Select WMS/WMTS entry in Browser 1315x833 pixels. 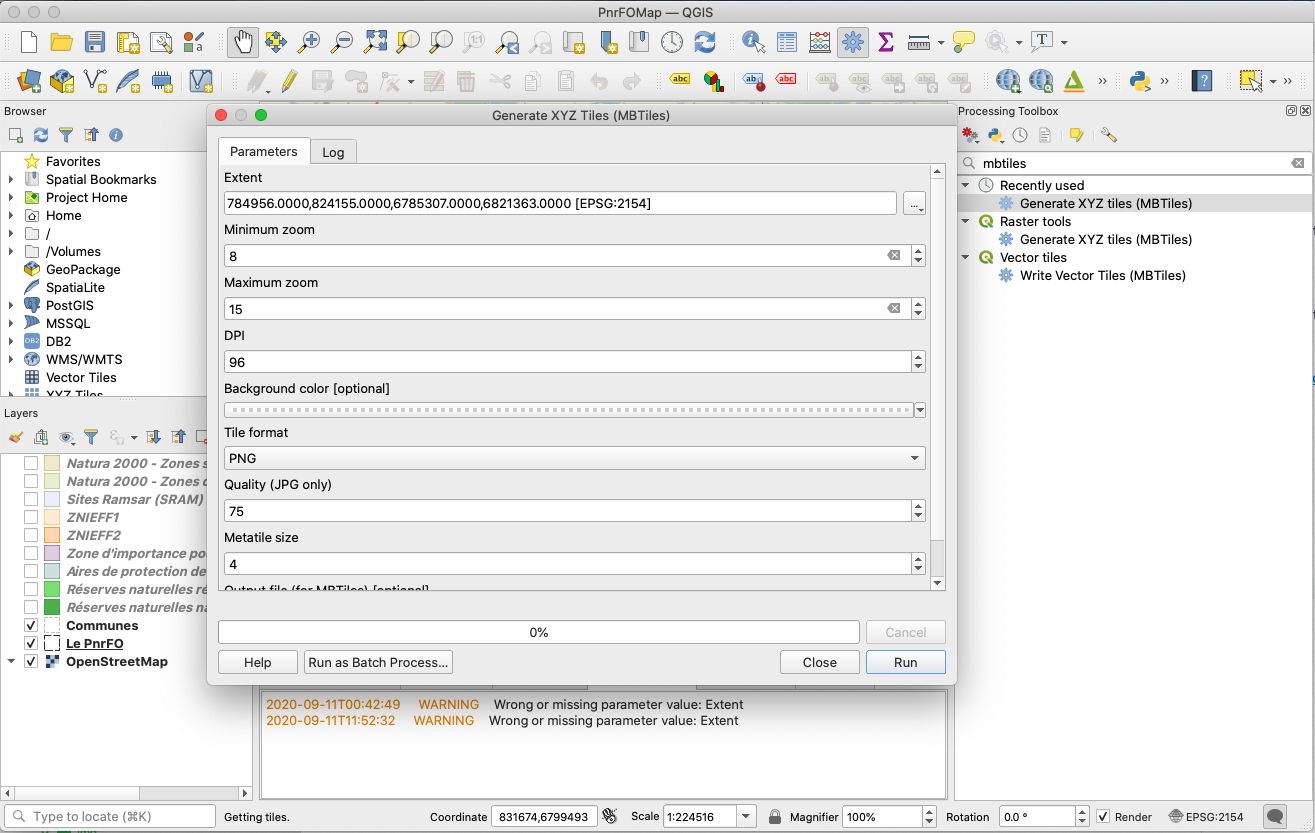click(x=84, y=359)
